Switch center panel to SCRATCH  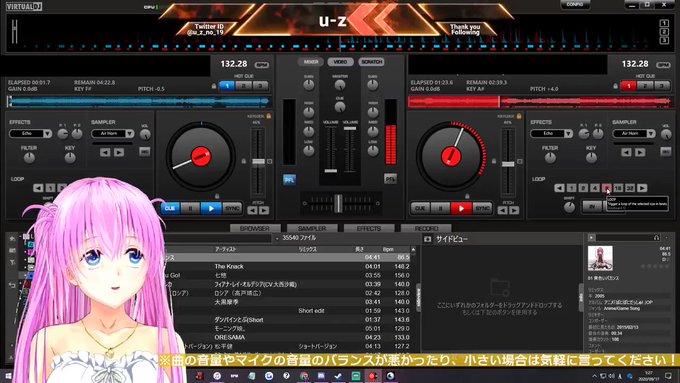[x=371, y=62]
